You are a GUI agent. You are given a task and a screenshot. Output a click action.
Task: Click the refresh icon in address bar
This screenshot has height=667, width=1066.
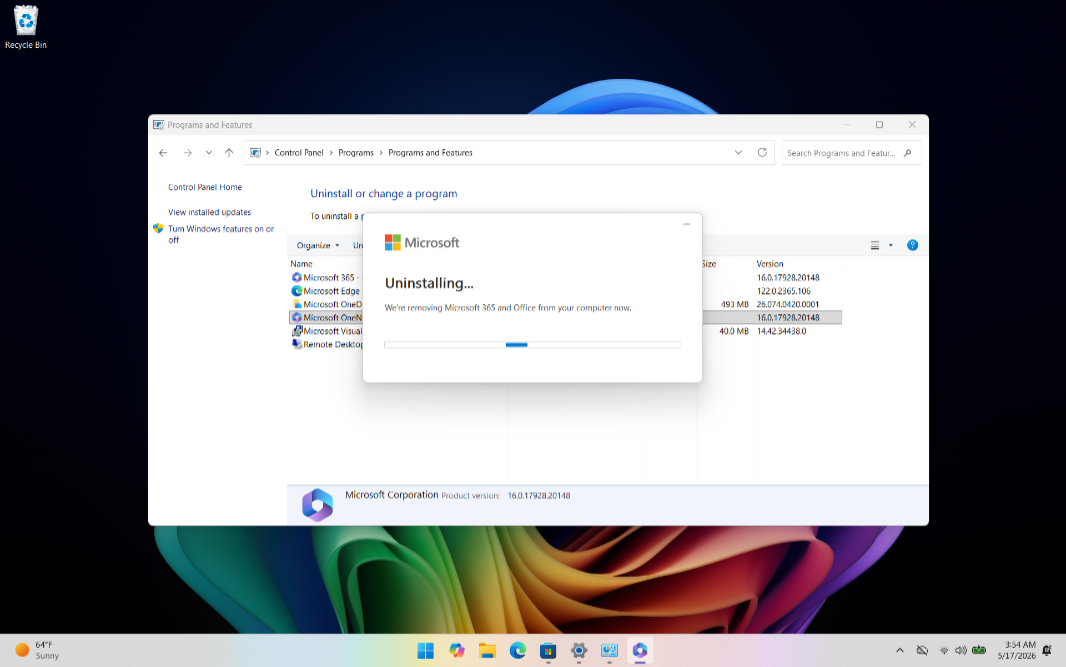click(x=762, y=152)
